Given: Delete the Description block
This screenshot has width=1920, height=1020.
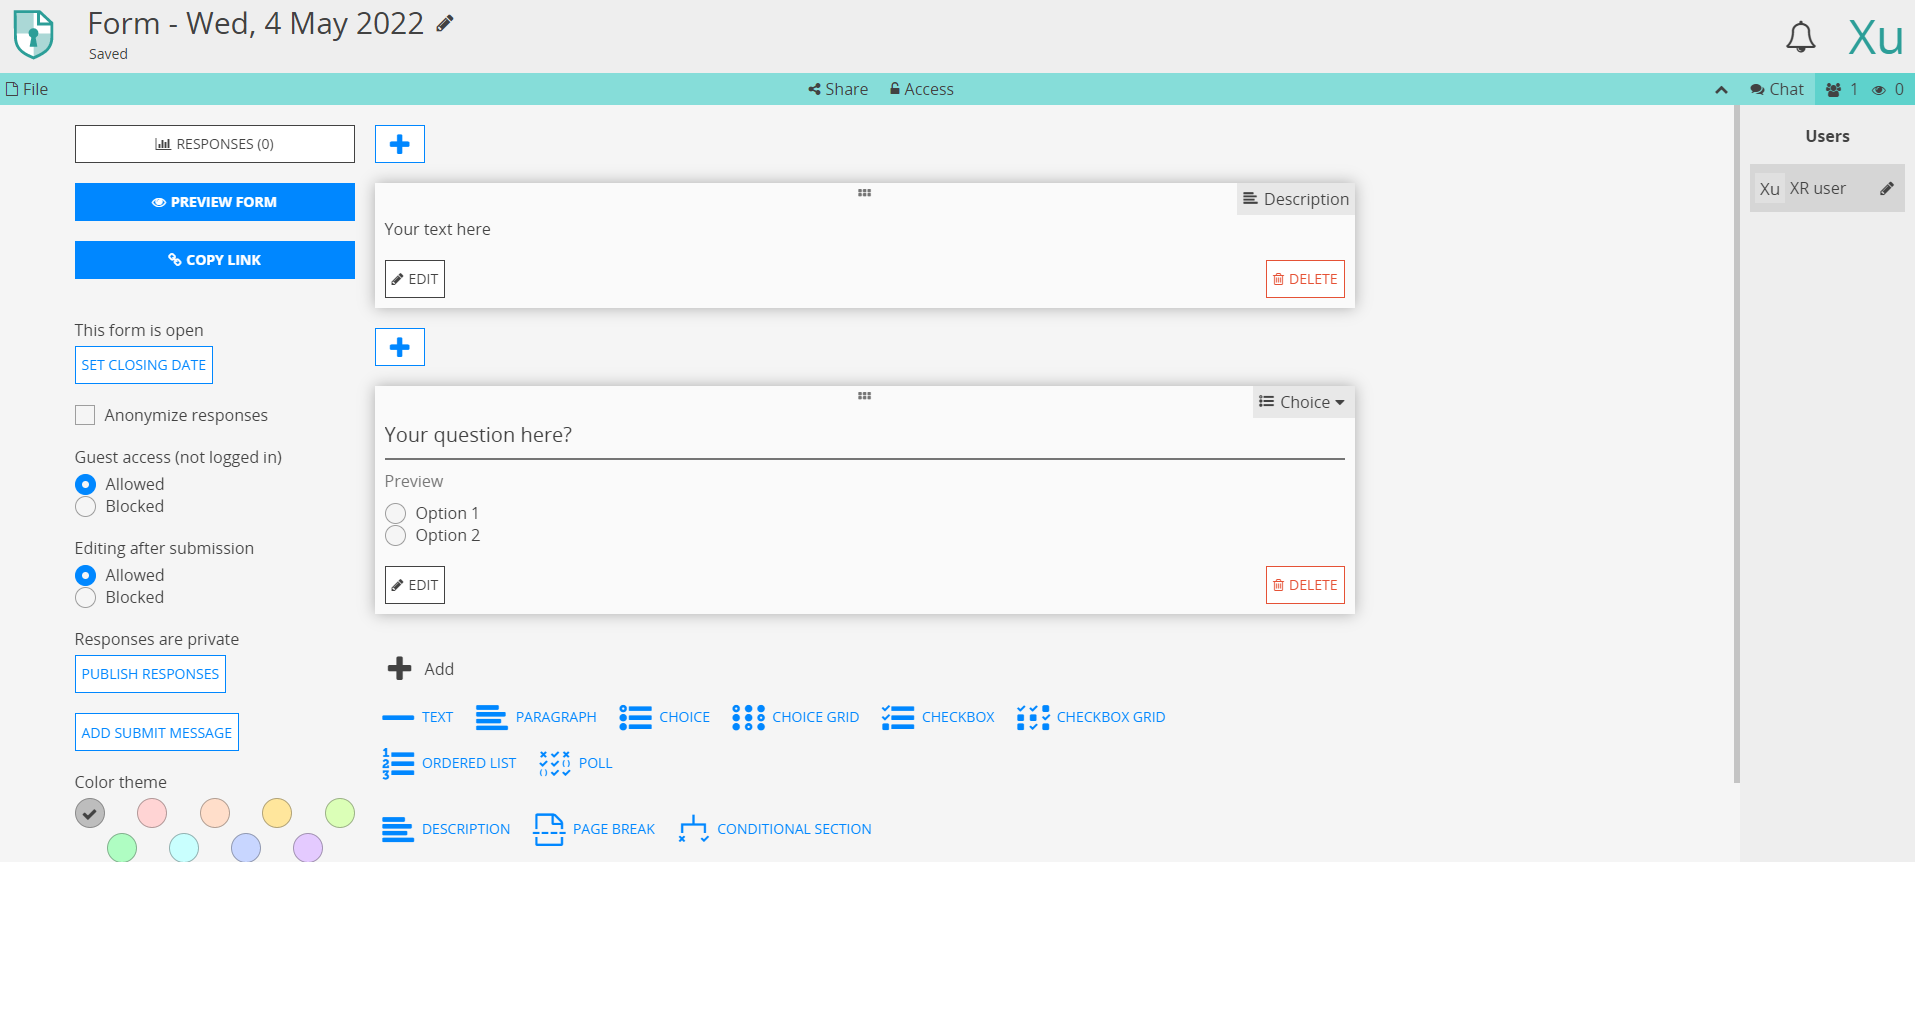Looking at the screenshot, I should click(x=1305, y=279).
